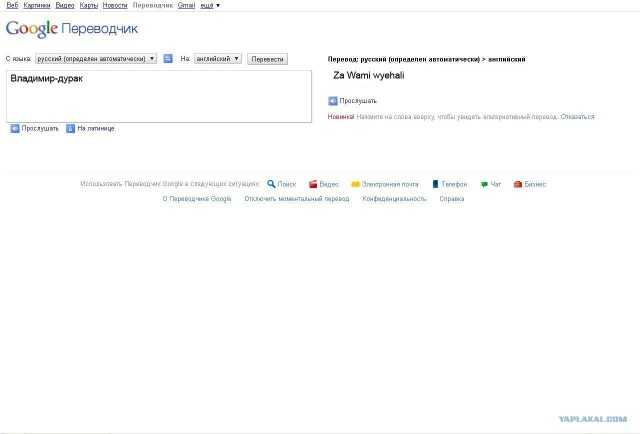
Task: Open Веб in the top navigation
Action: coord(12,5)
